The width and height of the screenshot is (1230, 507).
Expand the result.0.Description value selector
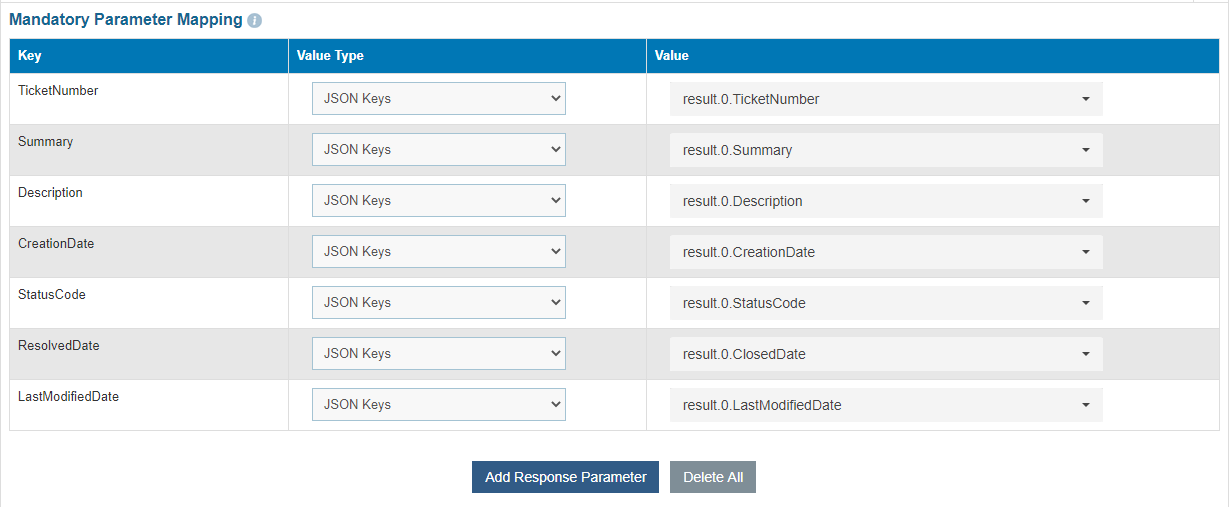[886, 201]
